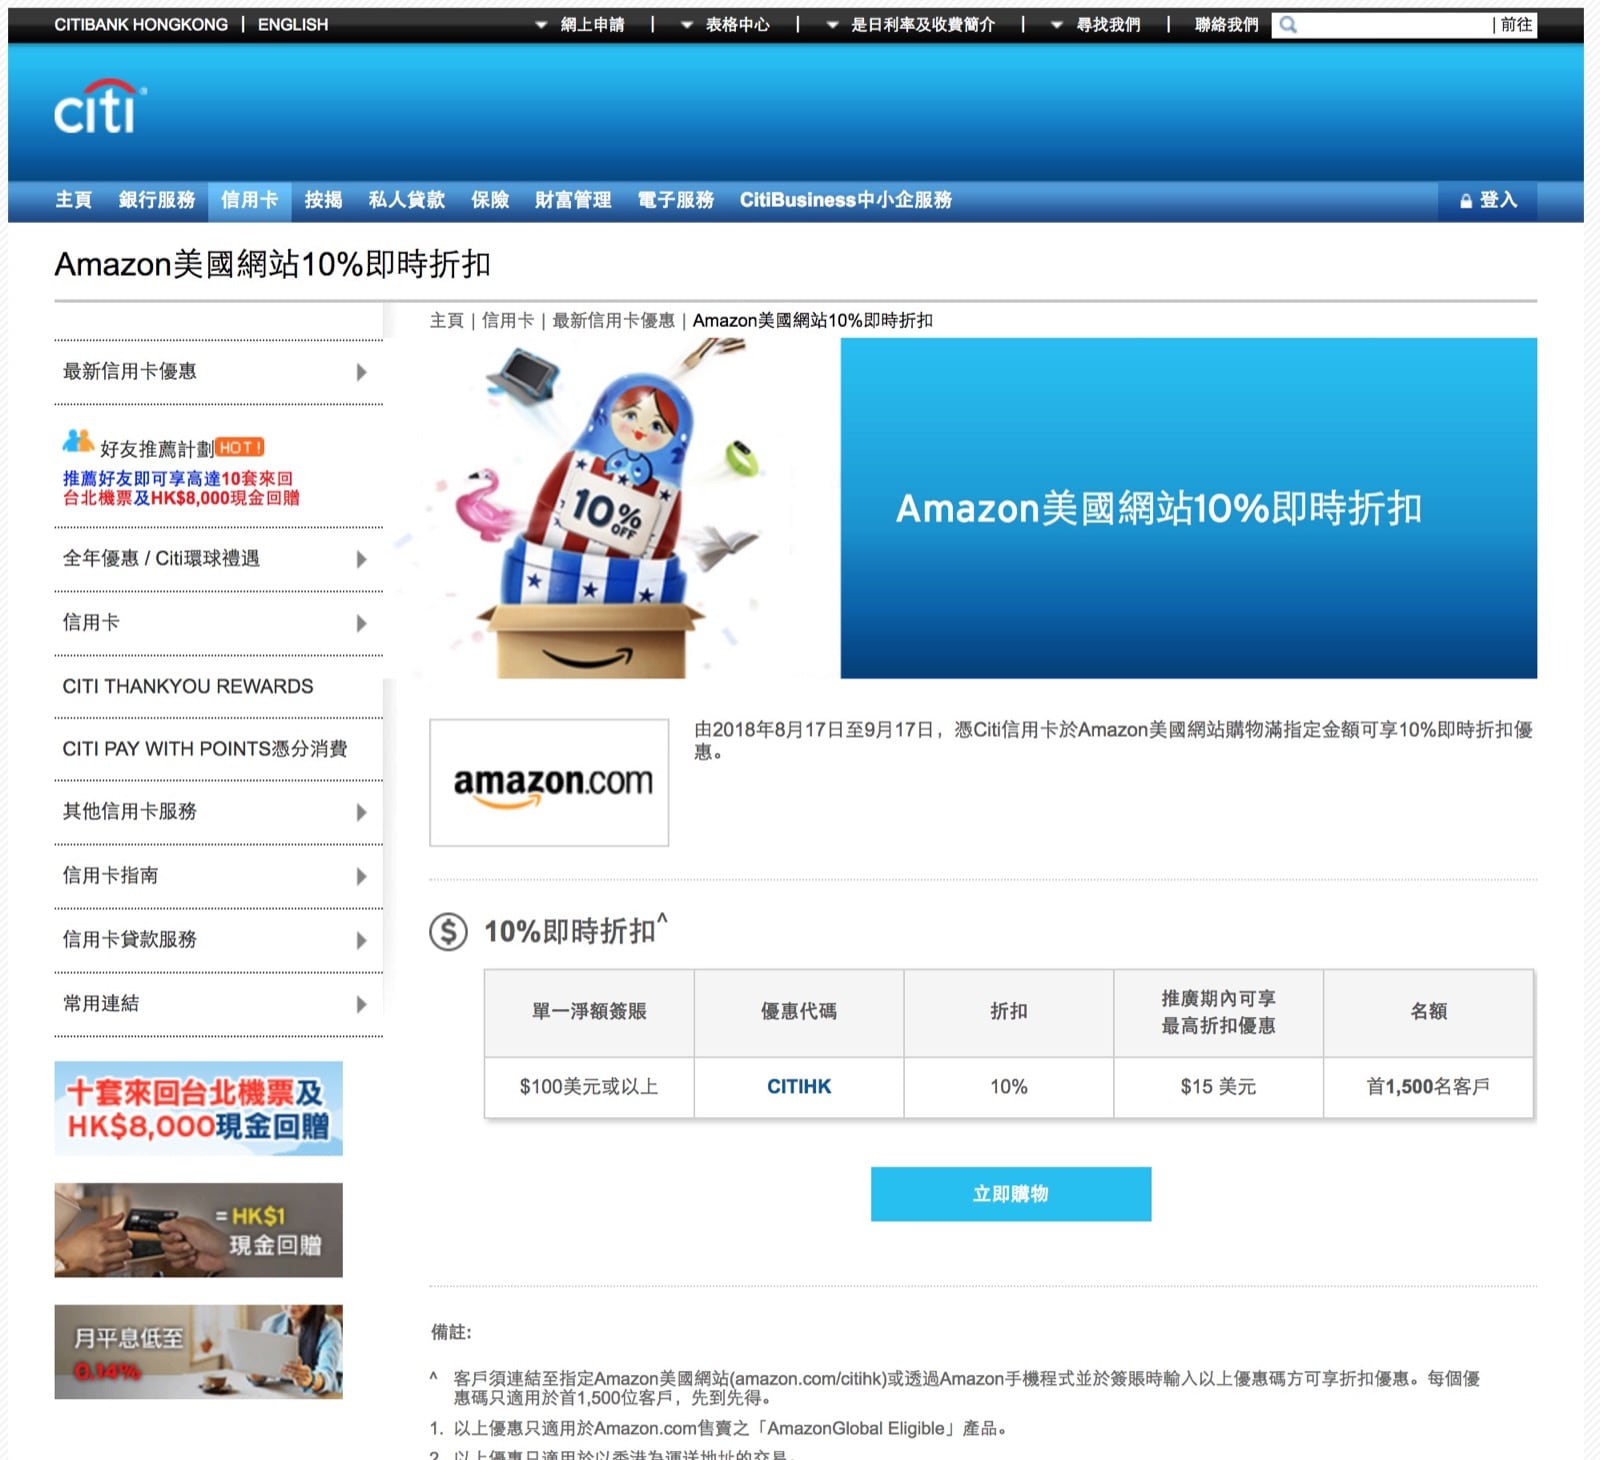This screenshot has height=1460, width=1600.
Task: Open the 財富管理 menu item
Action: tap(571, 199)
